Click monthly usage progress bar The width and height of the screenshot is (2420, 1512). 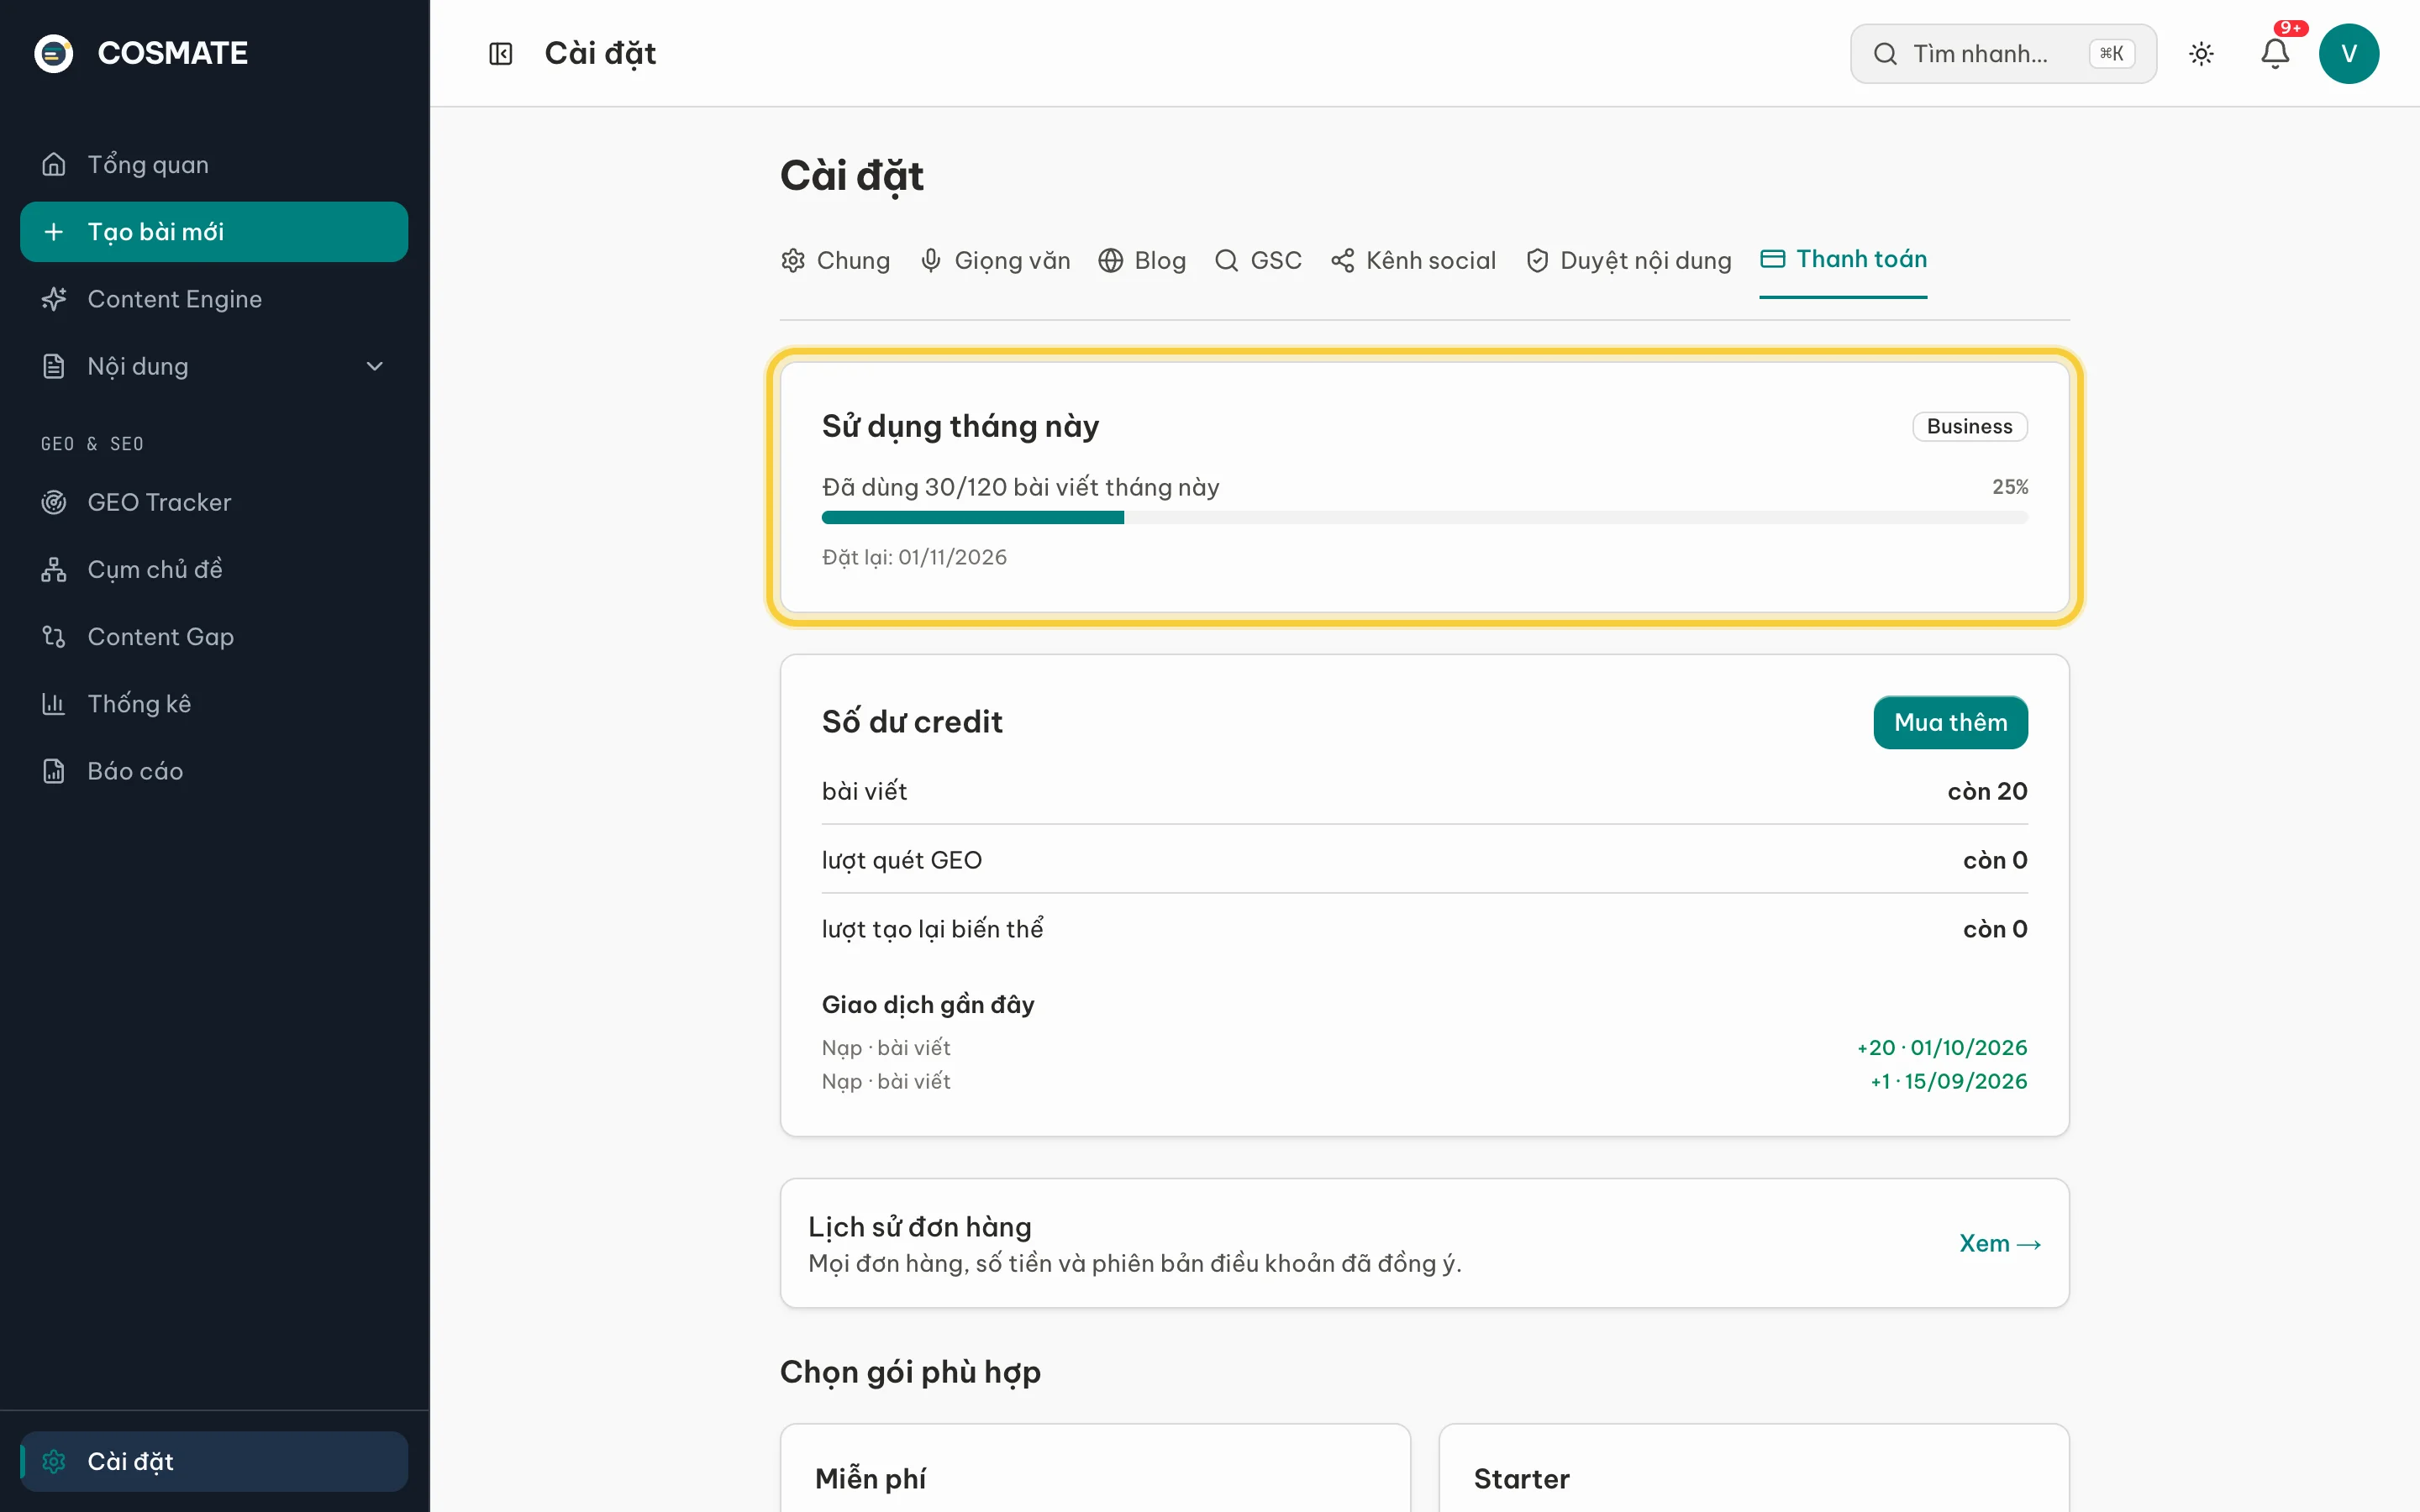tap(1424, 517)
